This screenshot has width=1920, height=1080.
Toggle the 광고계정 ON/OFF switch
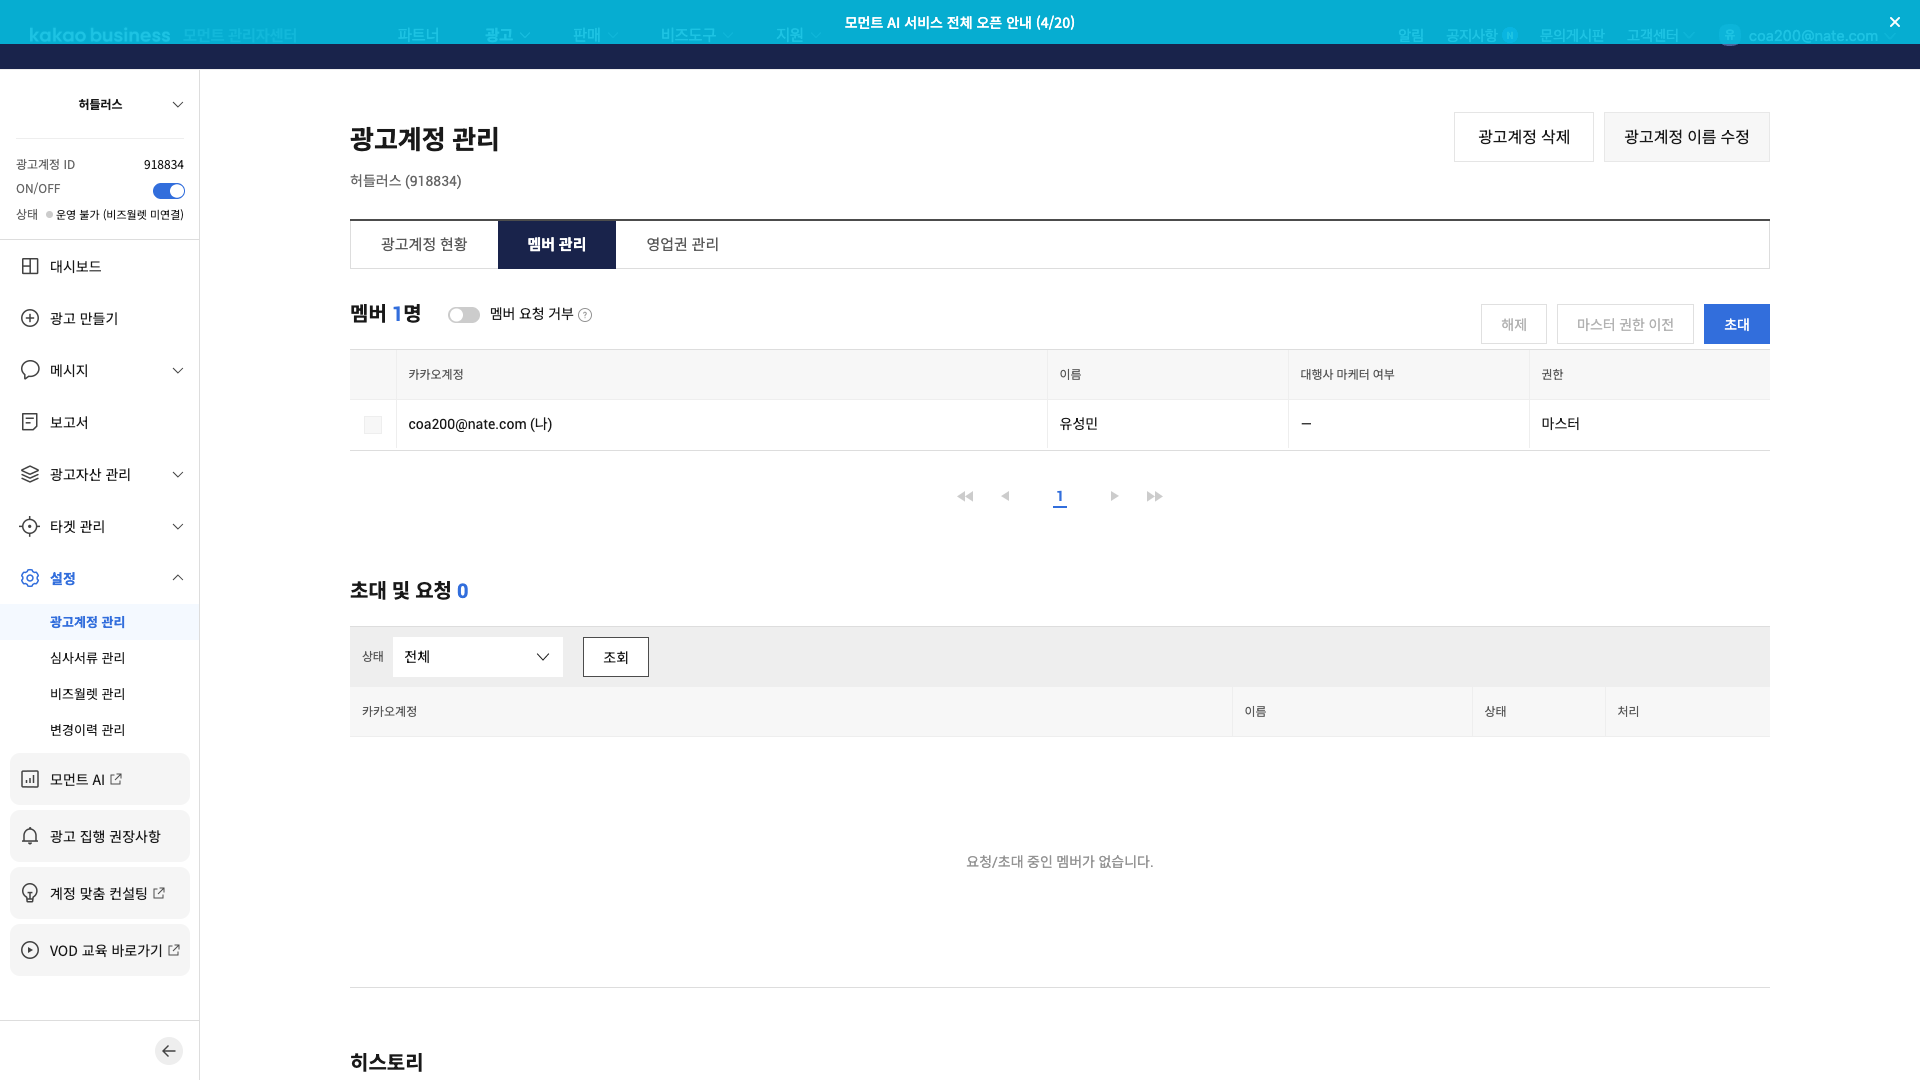[169, 191]
